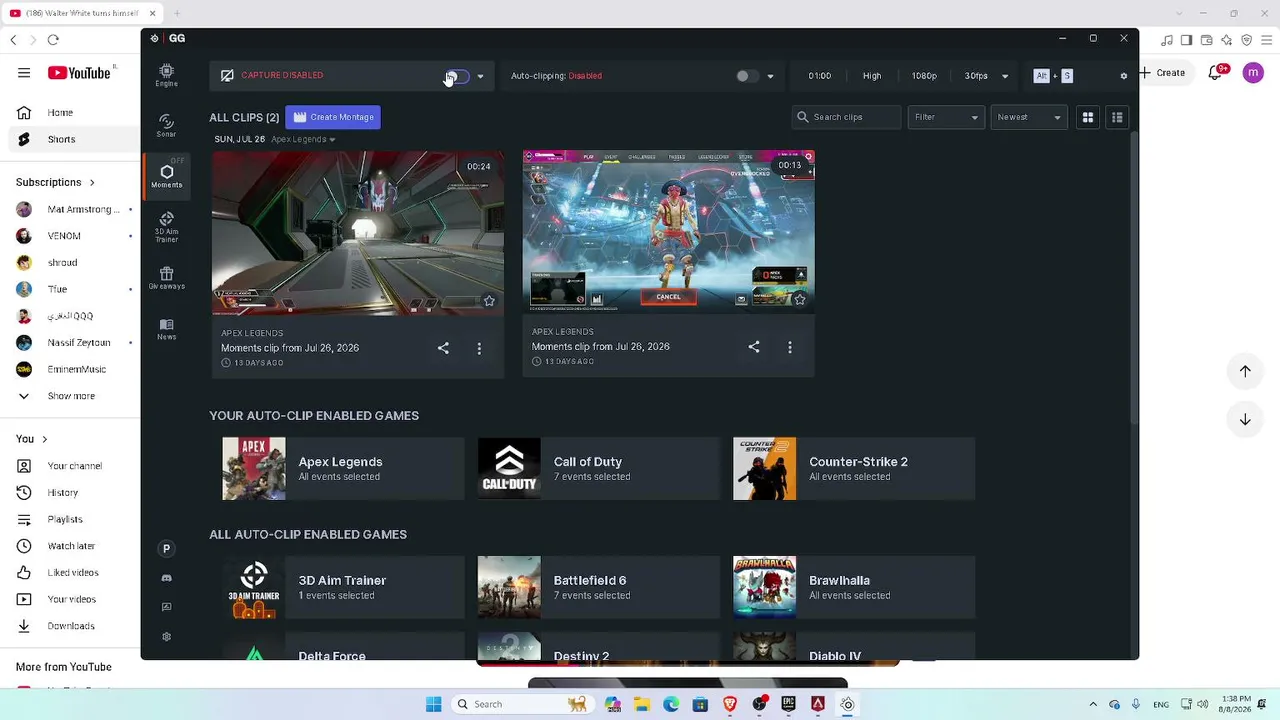Select the Moments sidebar icon

[166, 176]
